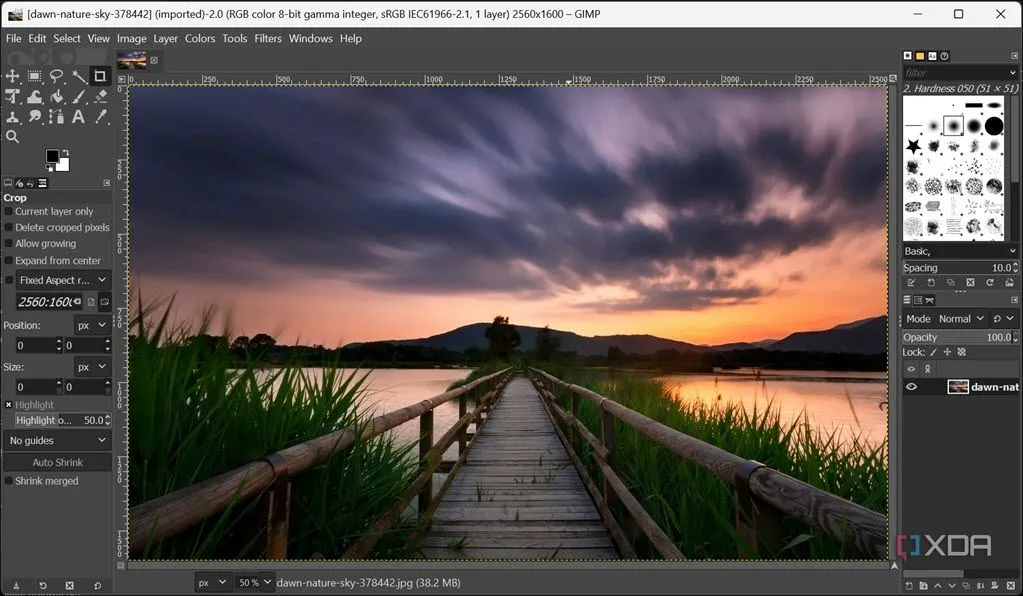Enable the Delete cropped pixels option
Image resolution: width=1023 pixels, height=596 pixels.
[x=7, y=227]
